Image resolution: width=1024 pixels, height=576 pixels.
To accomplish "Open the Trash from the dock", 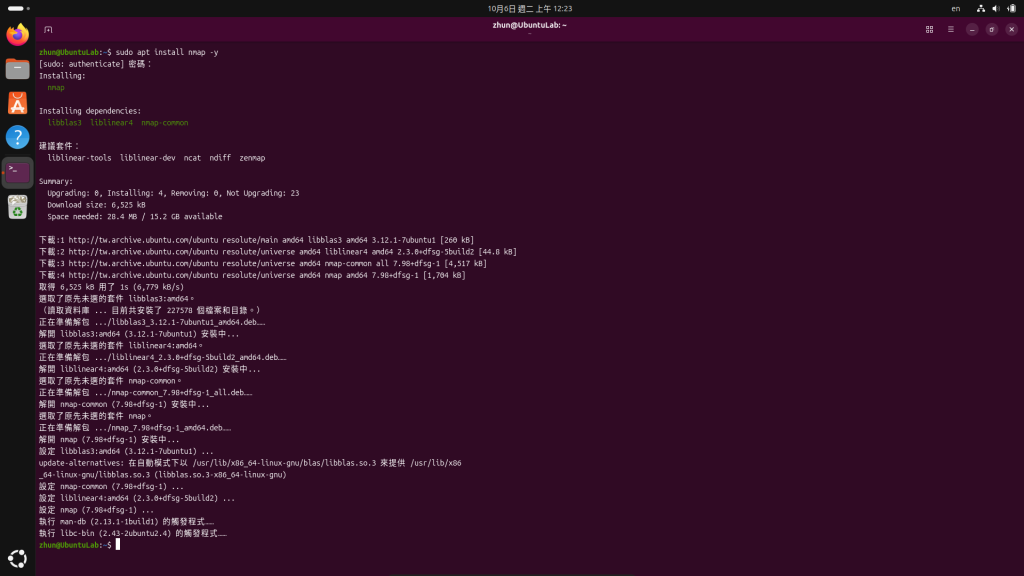I will click(x=18, y=207).
